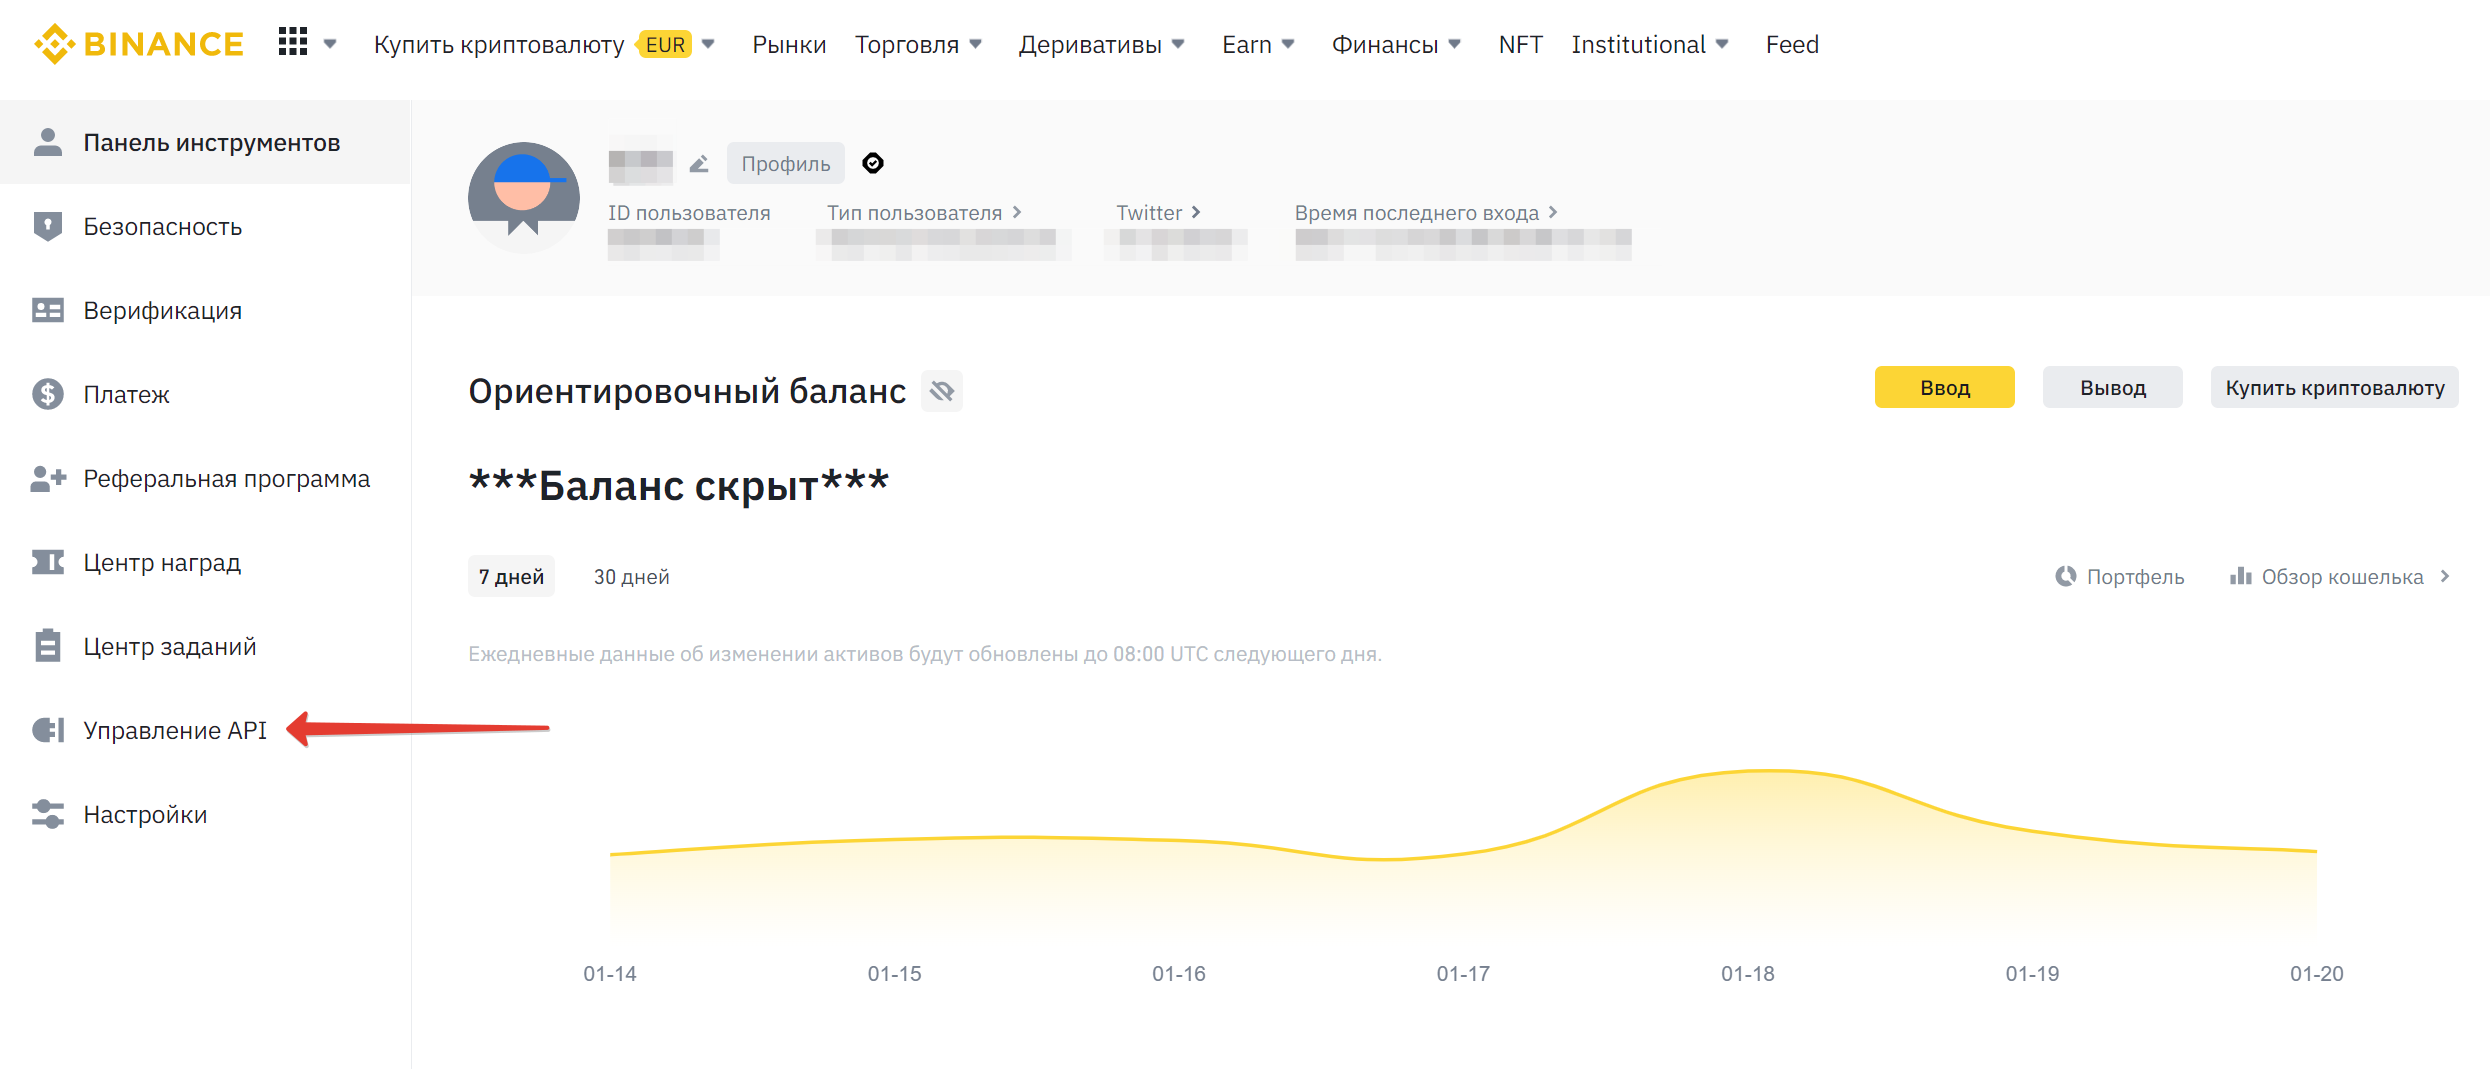Click the Платеж dollar icon
This screenshot has width=2490, height=1069.
pyautogui.click(x=48, y=394)
